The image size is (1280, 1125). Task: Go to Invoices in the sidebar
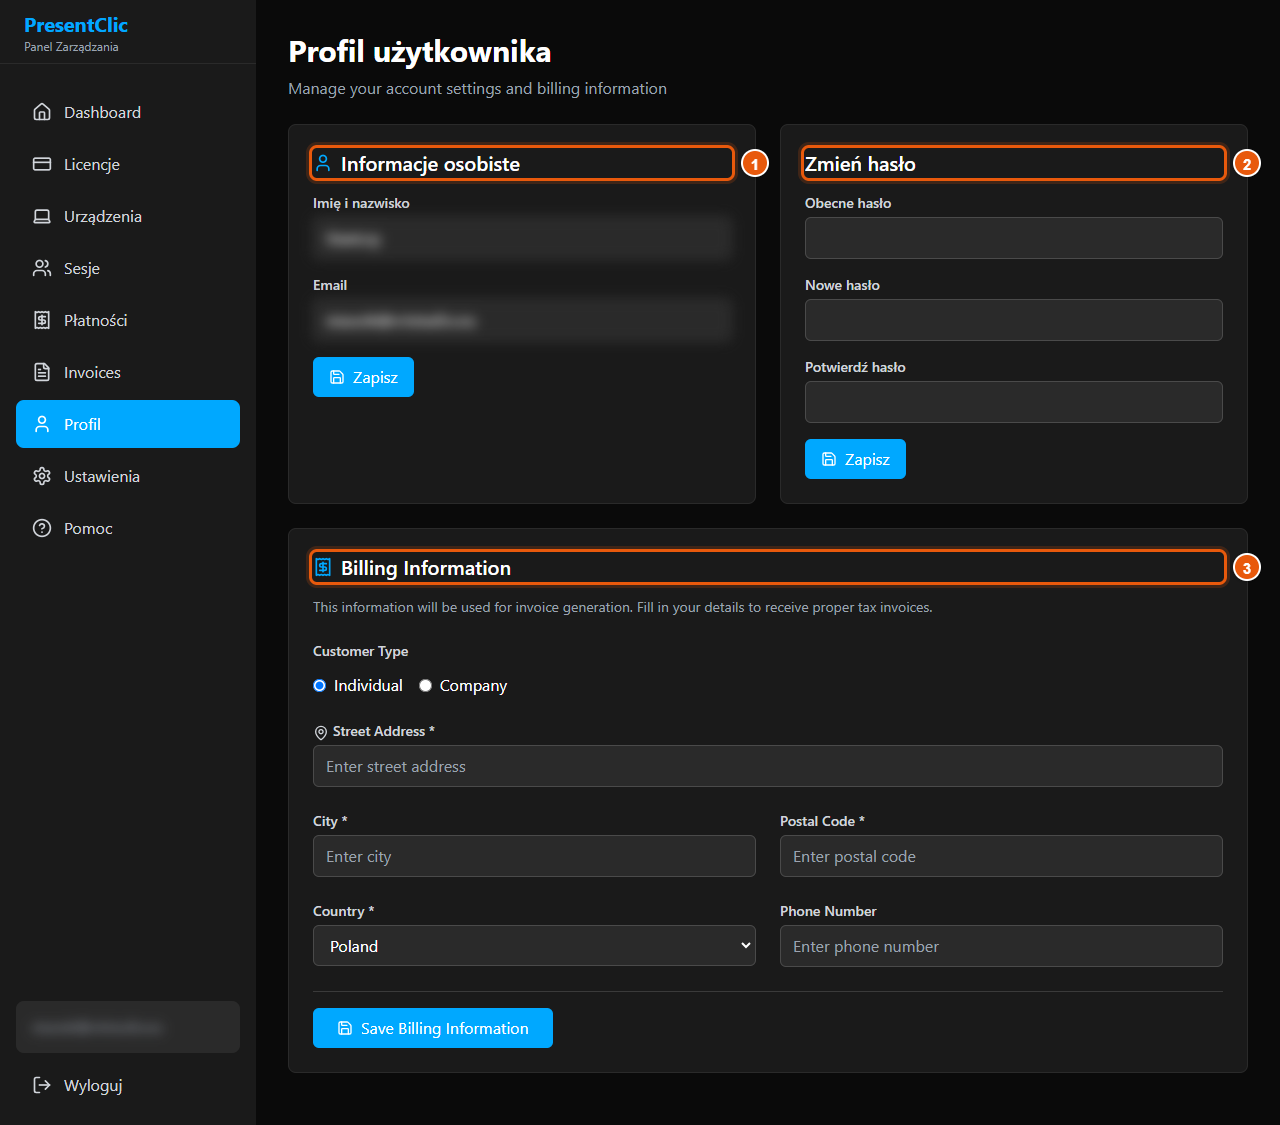click(x=128, y=372)
